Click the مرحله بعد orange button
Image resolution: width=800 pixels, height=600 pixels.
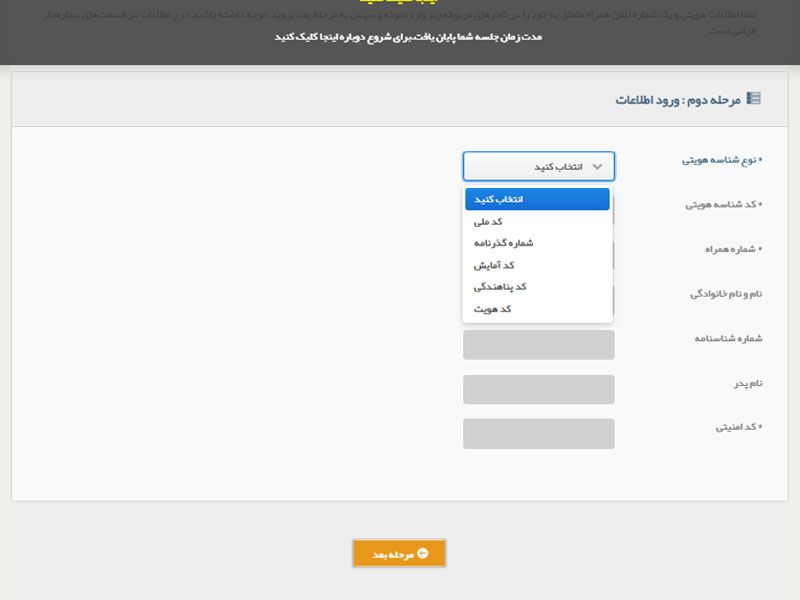tap(399, 554)
